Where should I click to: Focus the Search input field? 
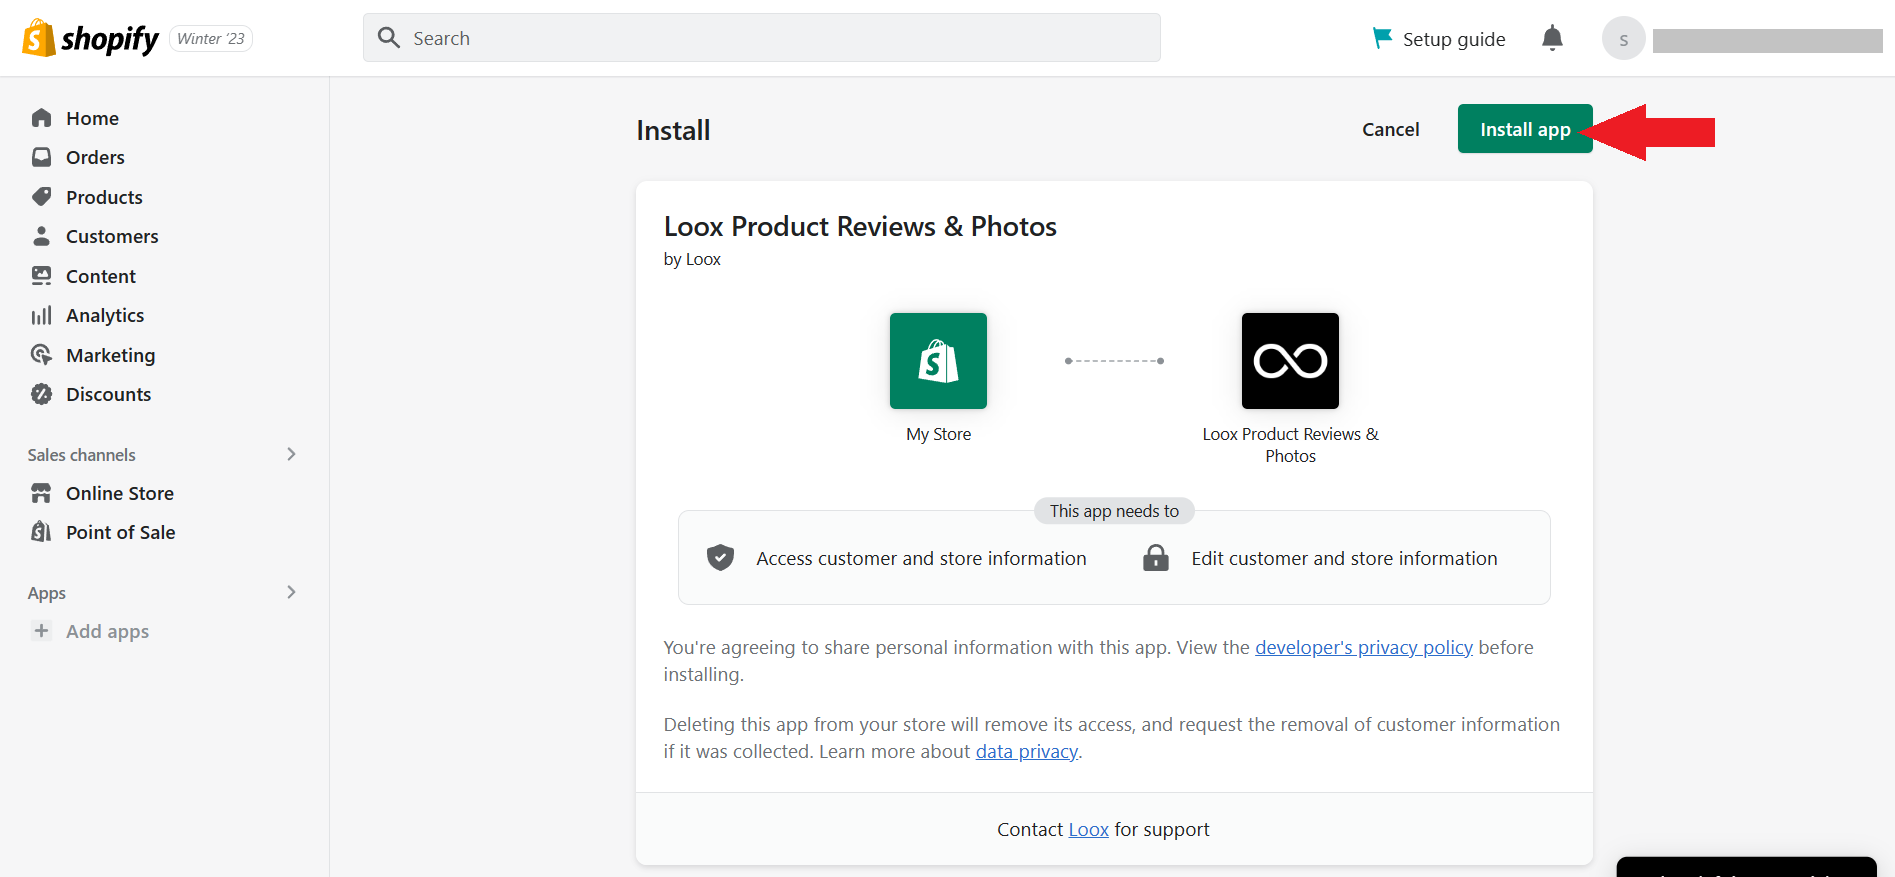click(762, 38)
